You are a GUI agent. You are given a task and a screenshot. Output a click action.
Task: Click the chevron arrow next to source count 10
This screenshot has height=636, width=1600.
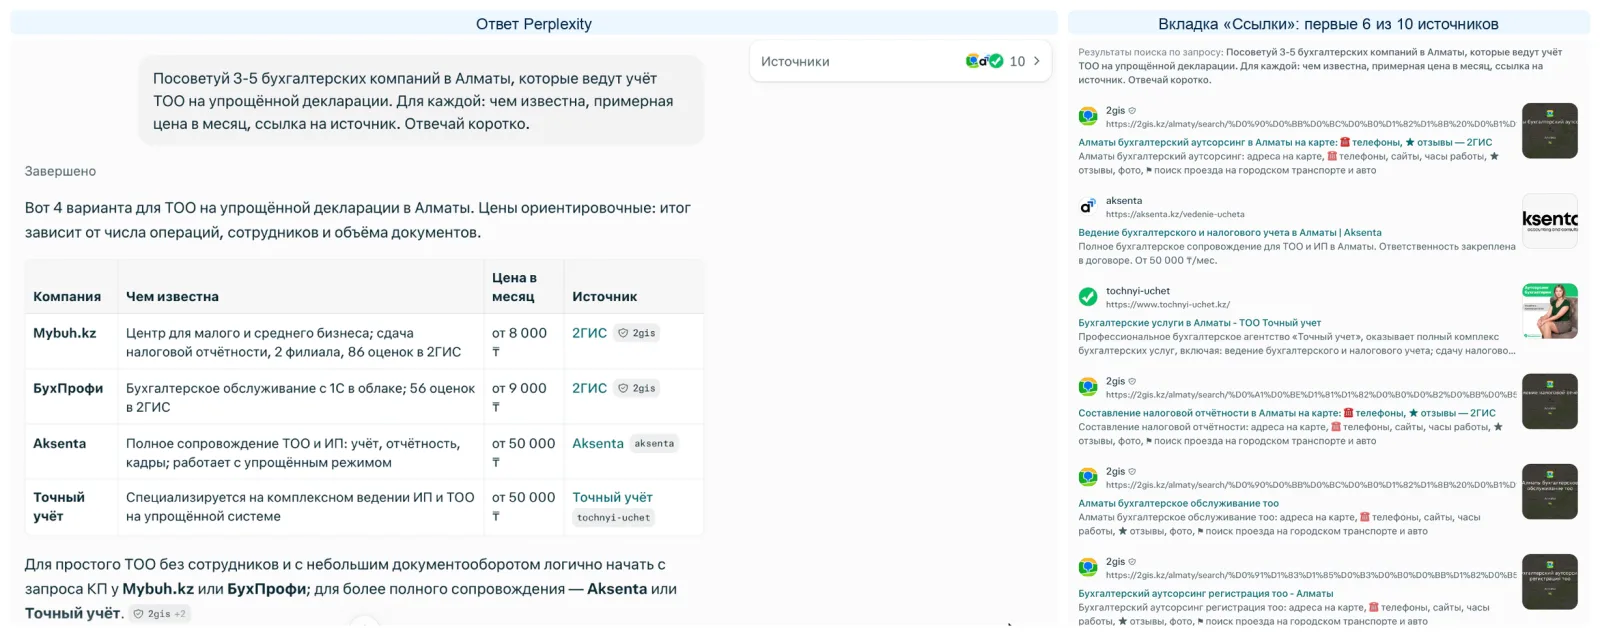click(1036, 61)
